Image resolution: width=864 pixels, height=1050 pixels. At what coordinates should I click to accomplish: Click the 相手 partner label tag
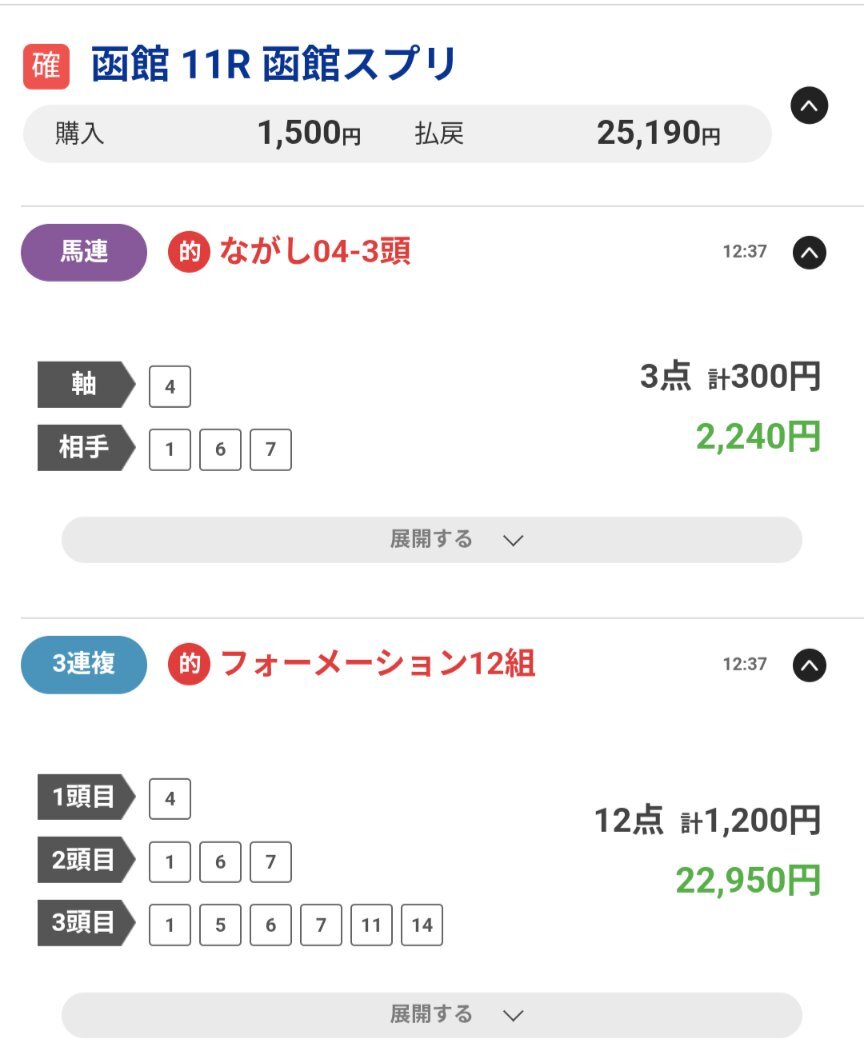86,447
